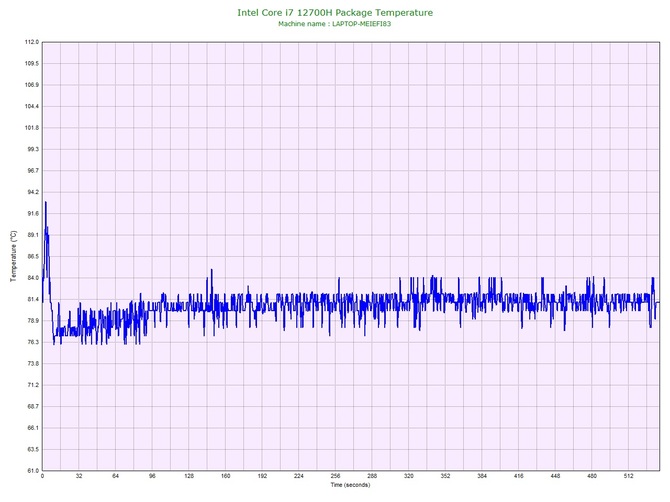This screenshot has height=502, width=670.
Task: Click the 68.7 value on the temperature axis
Action: point(32,406)
